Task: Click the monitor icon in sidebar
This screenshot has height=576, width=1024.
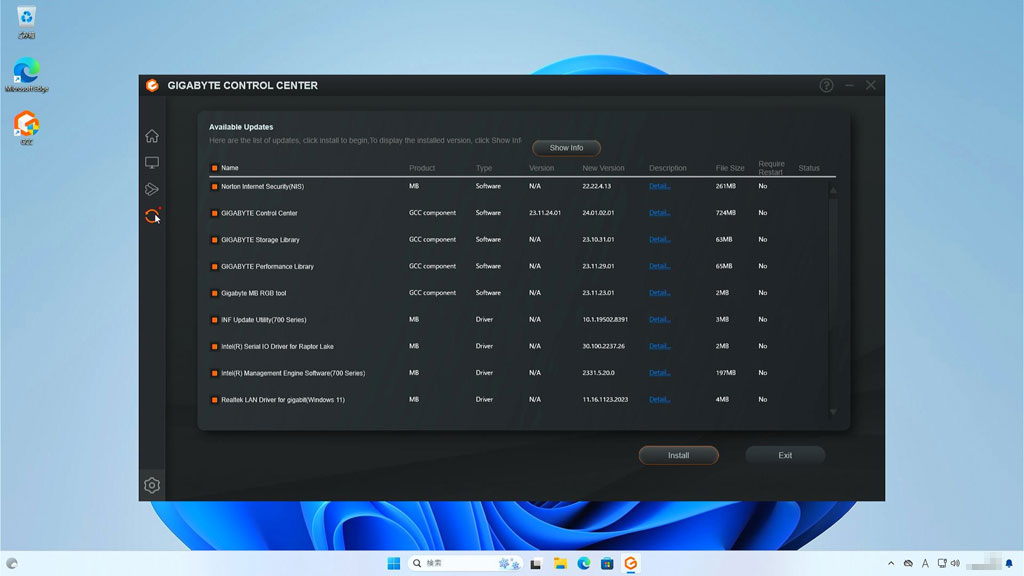Action: tap(152, 162)
